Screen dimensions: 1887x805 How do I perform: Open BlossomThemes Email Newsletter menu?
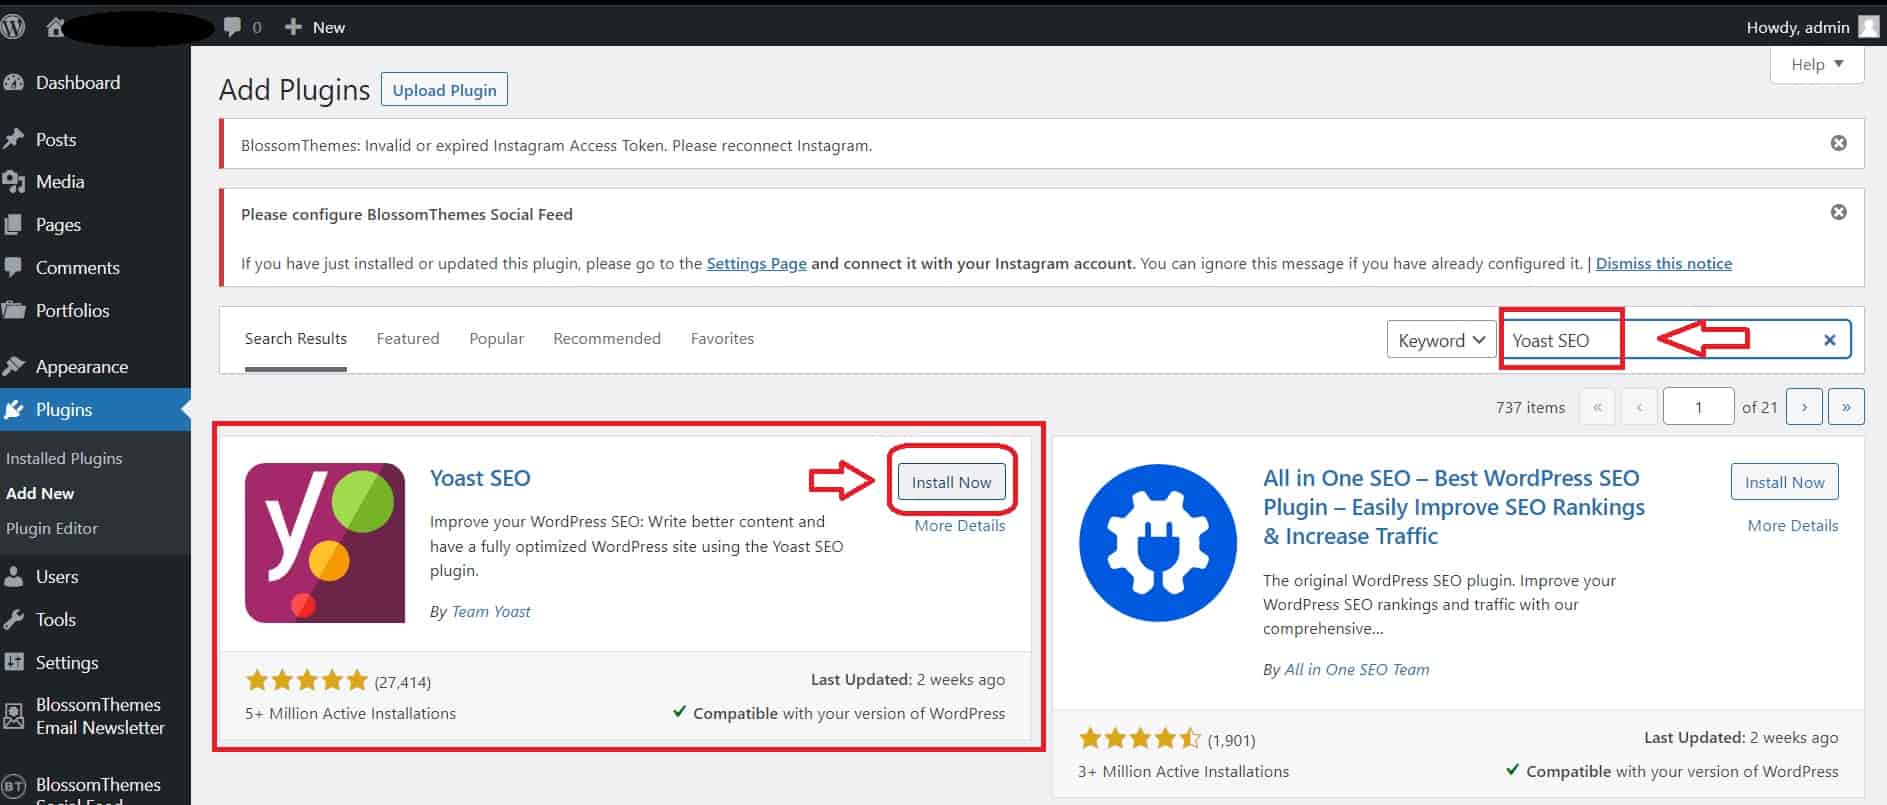coord(99,716)
